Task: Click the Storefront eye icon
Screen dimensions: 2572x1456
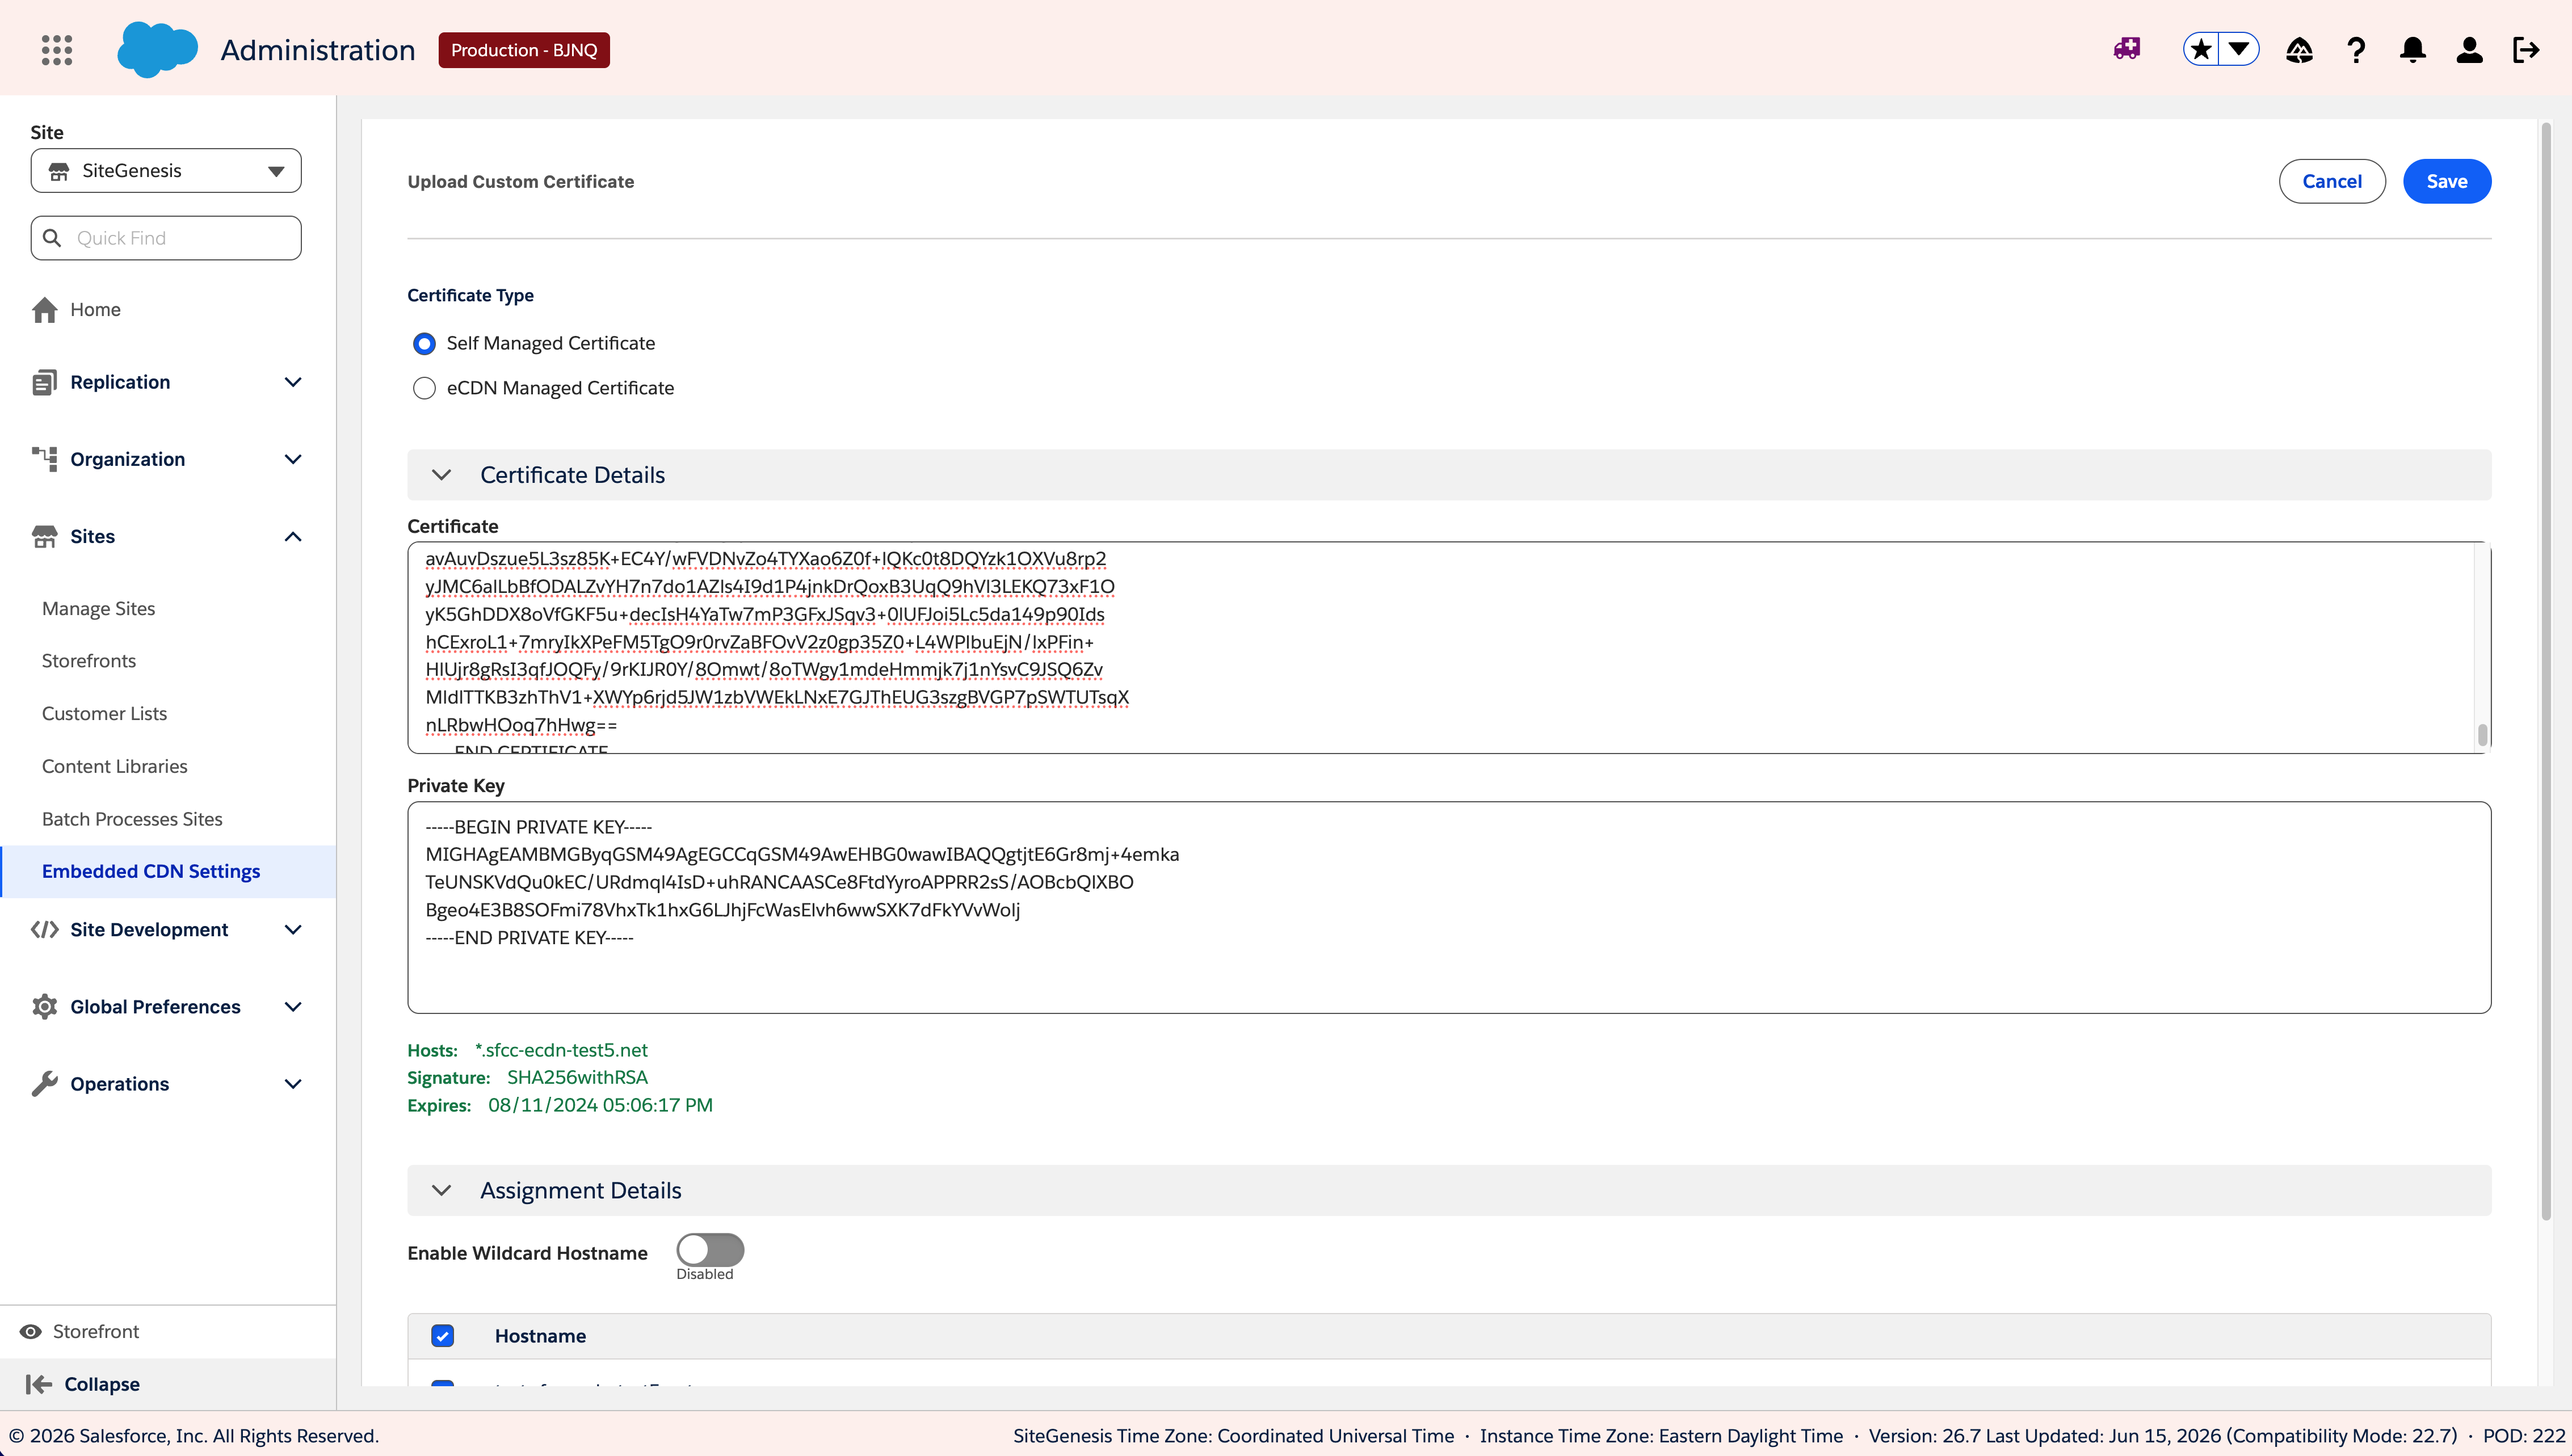Action: (x=31, y=1332)
